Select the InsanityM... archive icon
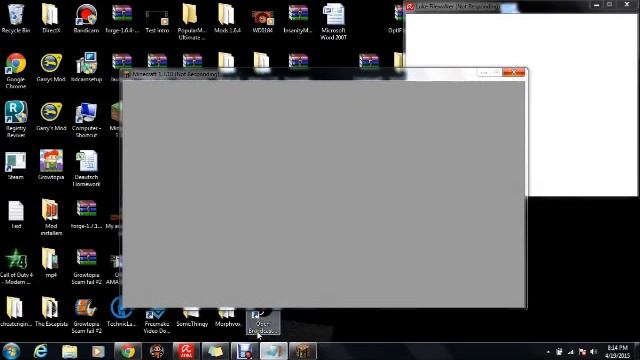 tap(298, 18)
